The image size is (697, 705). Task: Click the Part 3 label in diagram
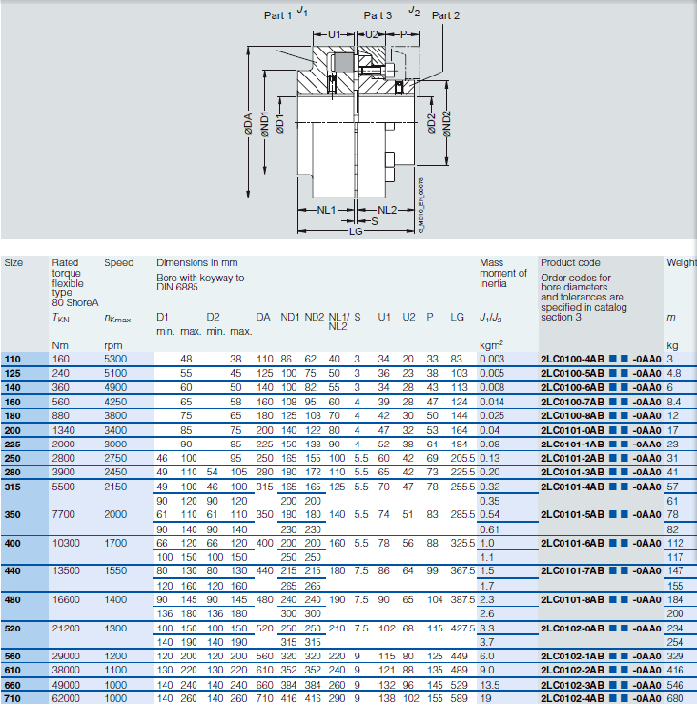[x=377, y=16]
